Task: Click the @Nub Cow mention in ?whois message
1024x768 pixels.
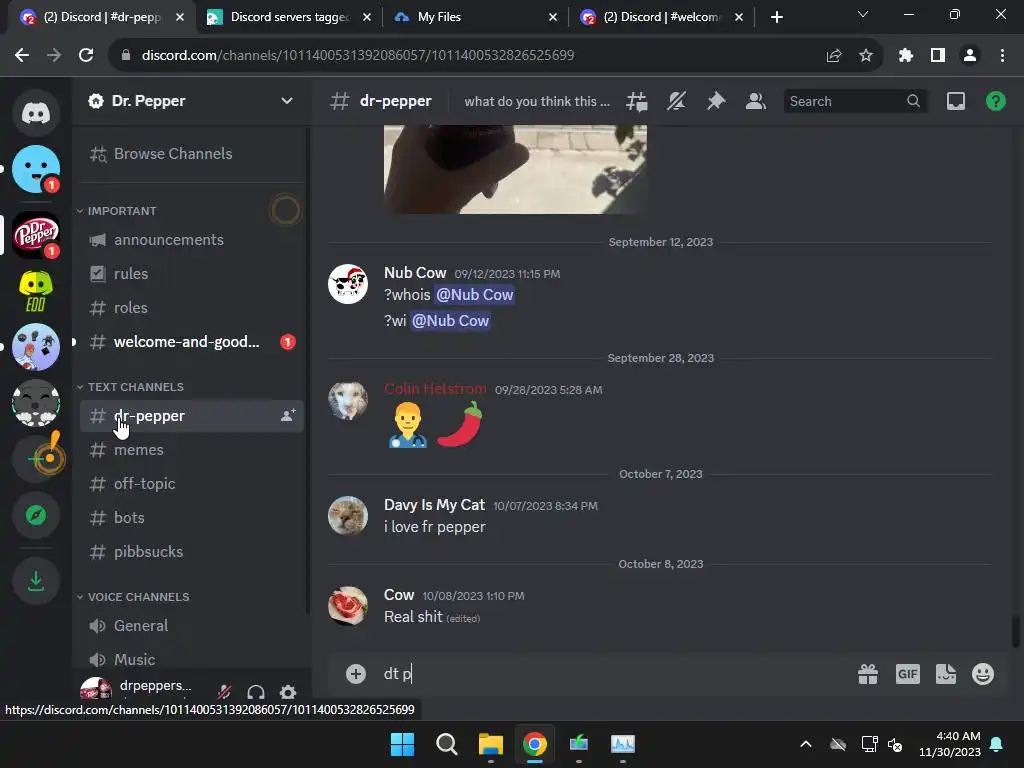Action: pyautogui.click(x=474, y=295)
